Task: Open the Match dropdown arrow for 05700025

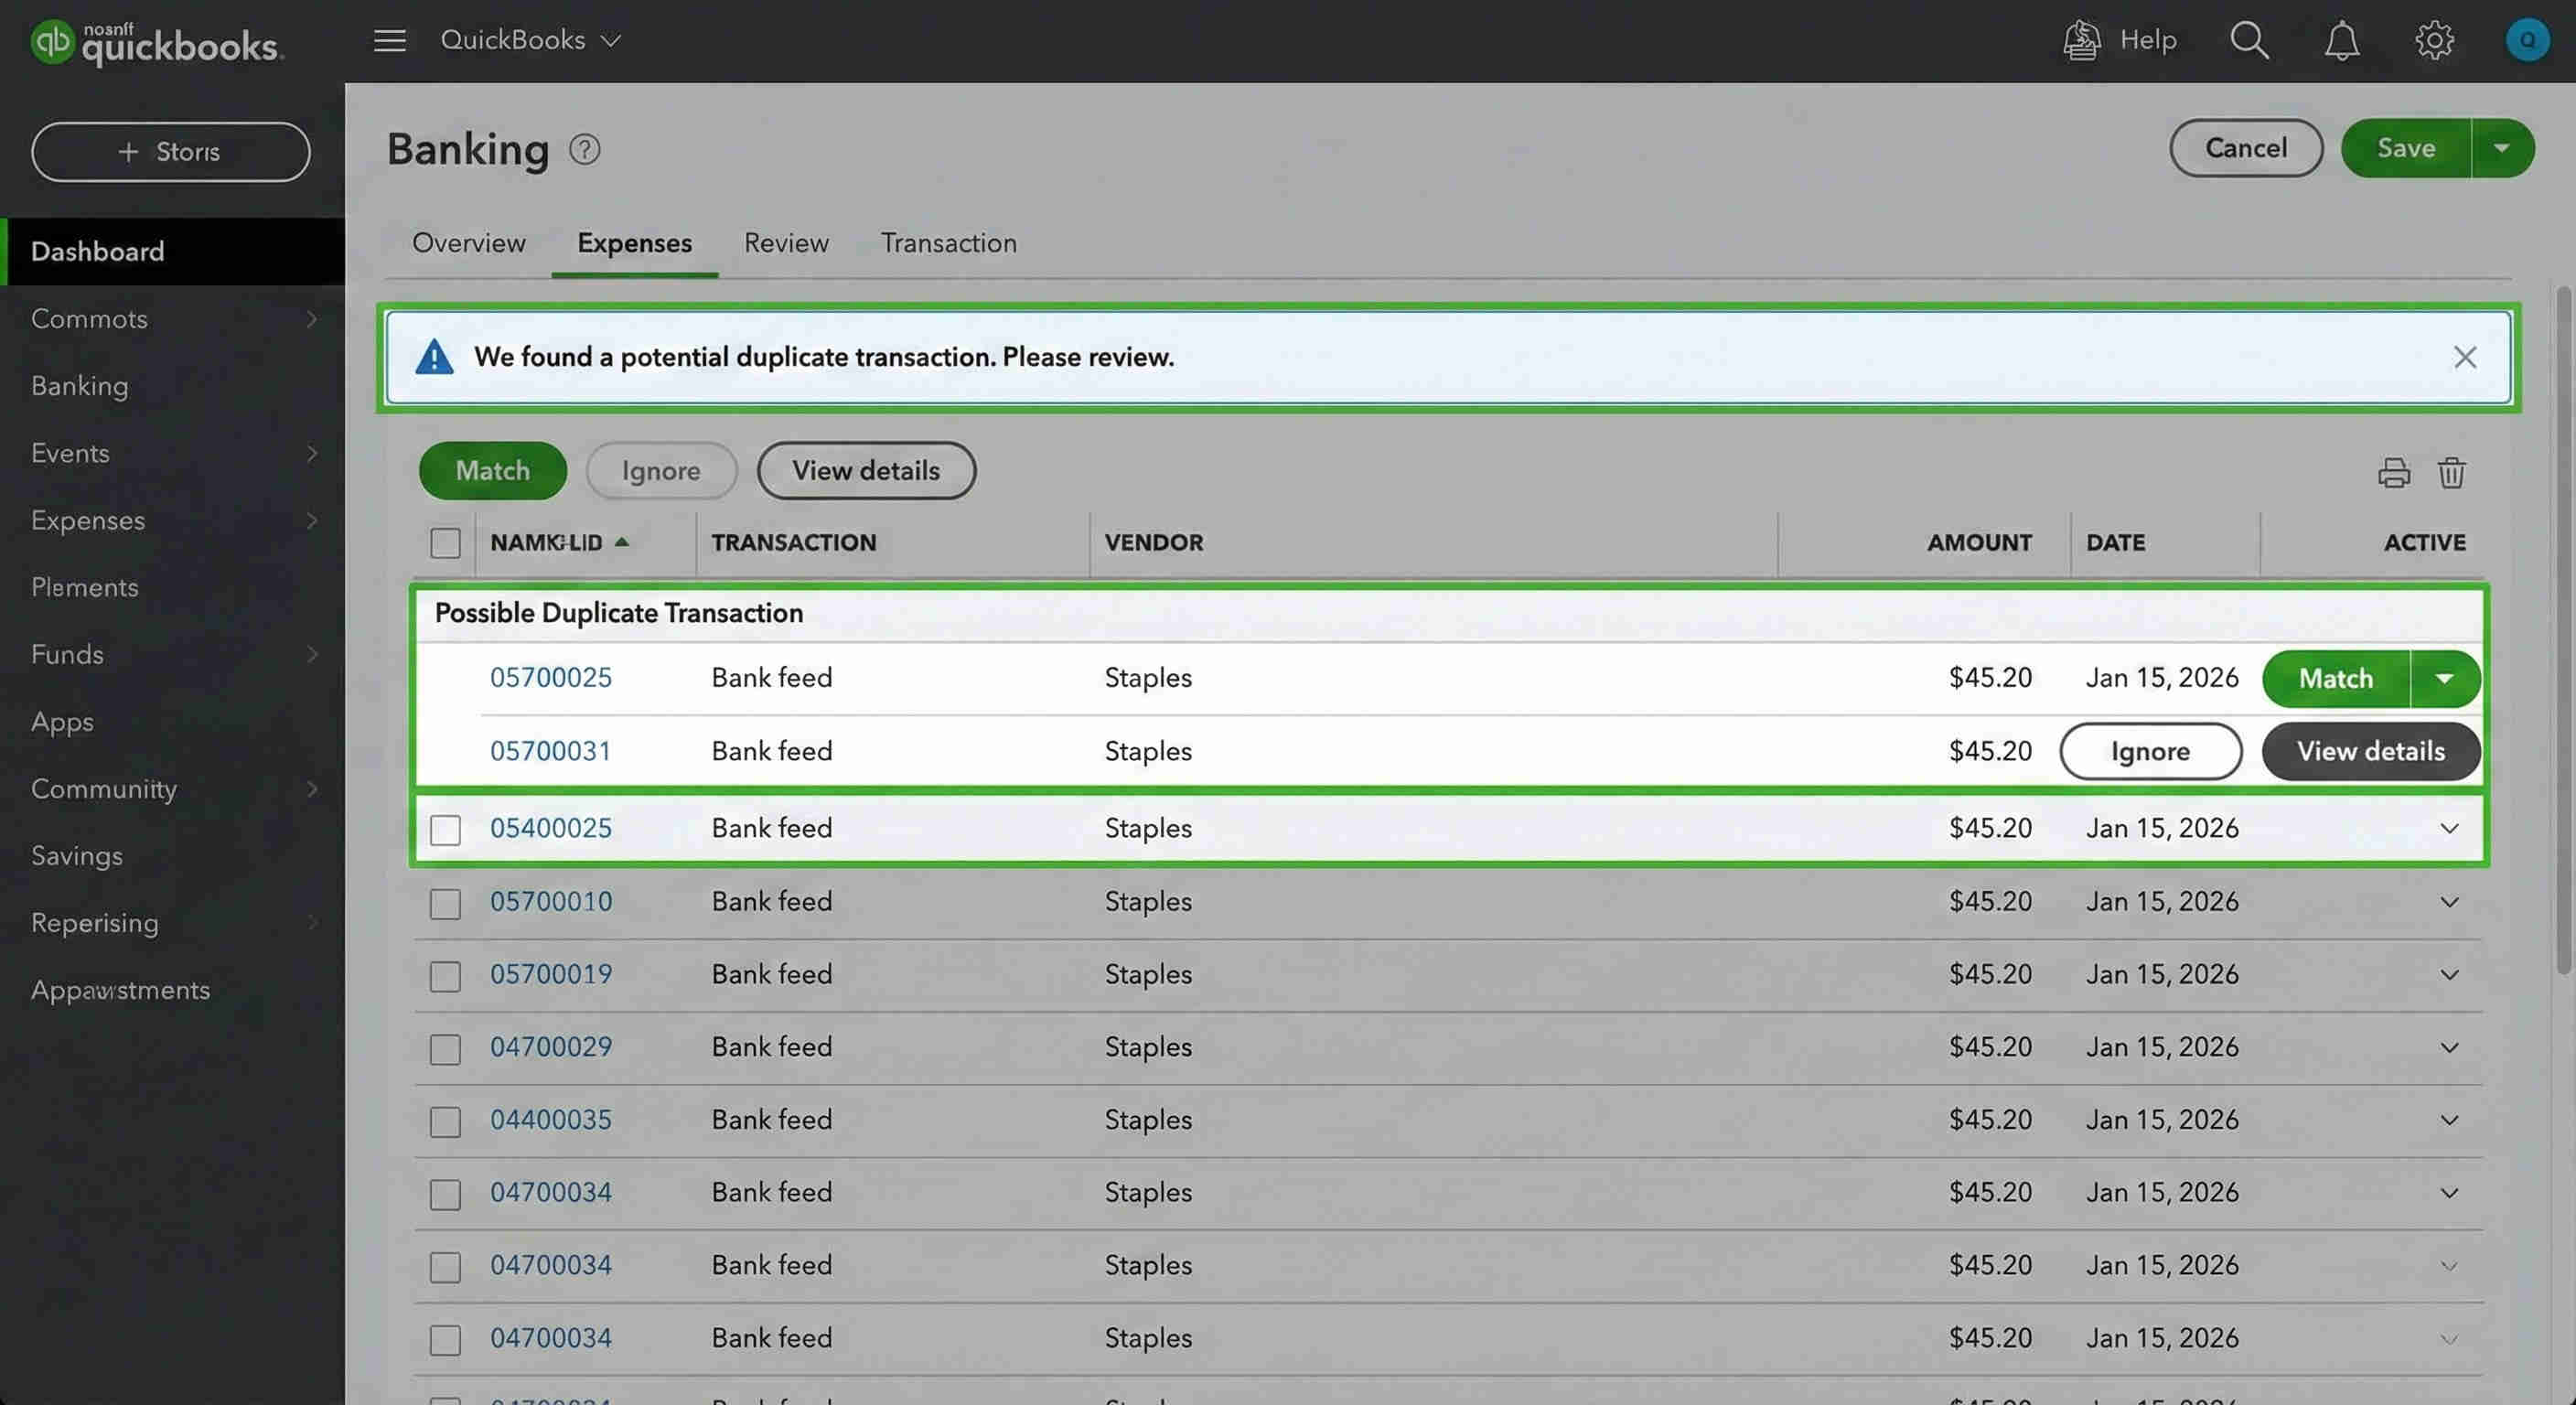Action: 2444,678
